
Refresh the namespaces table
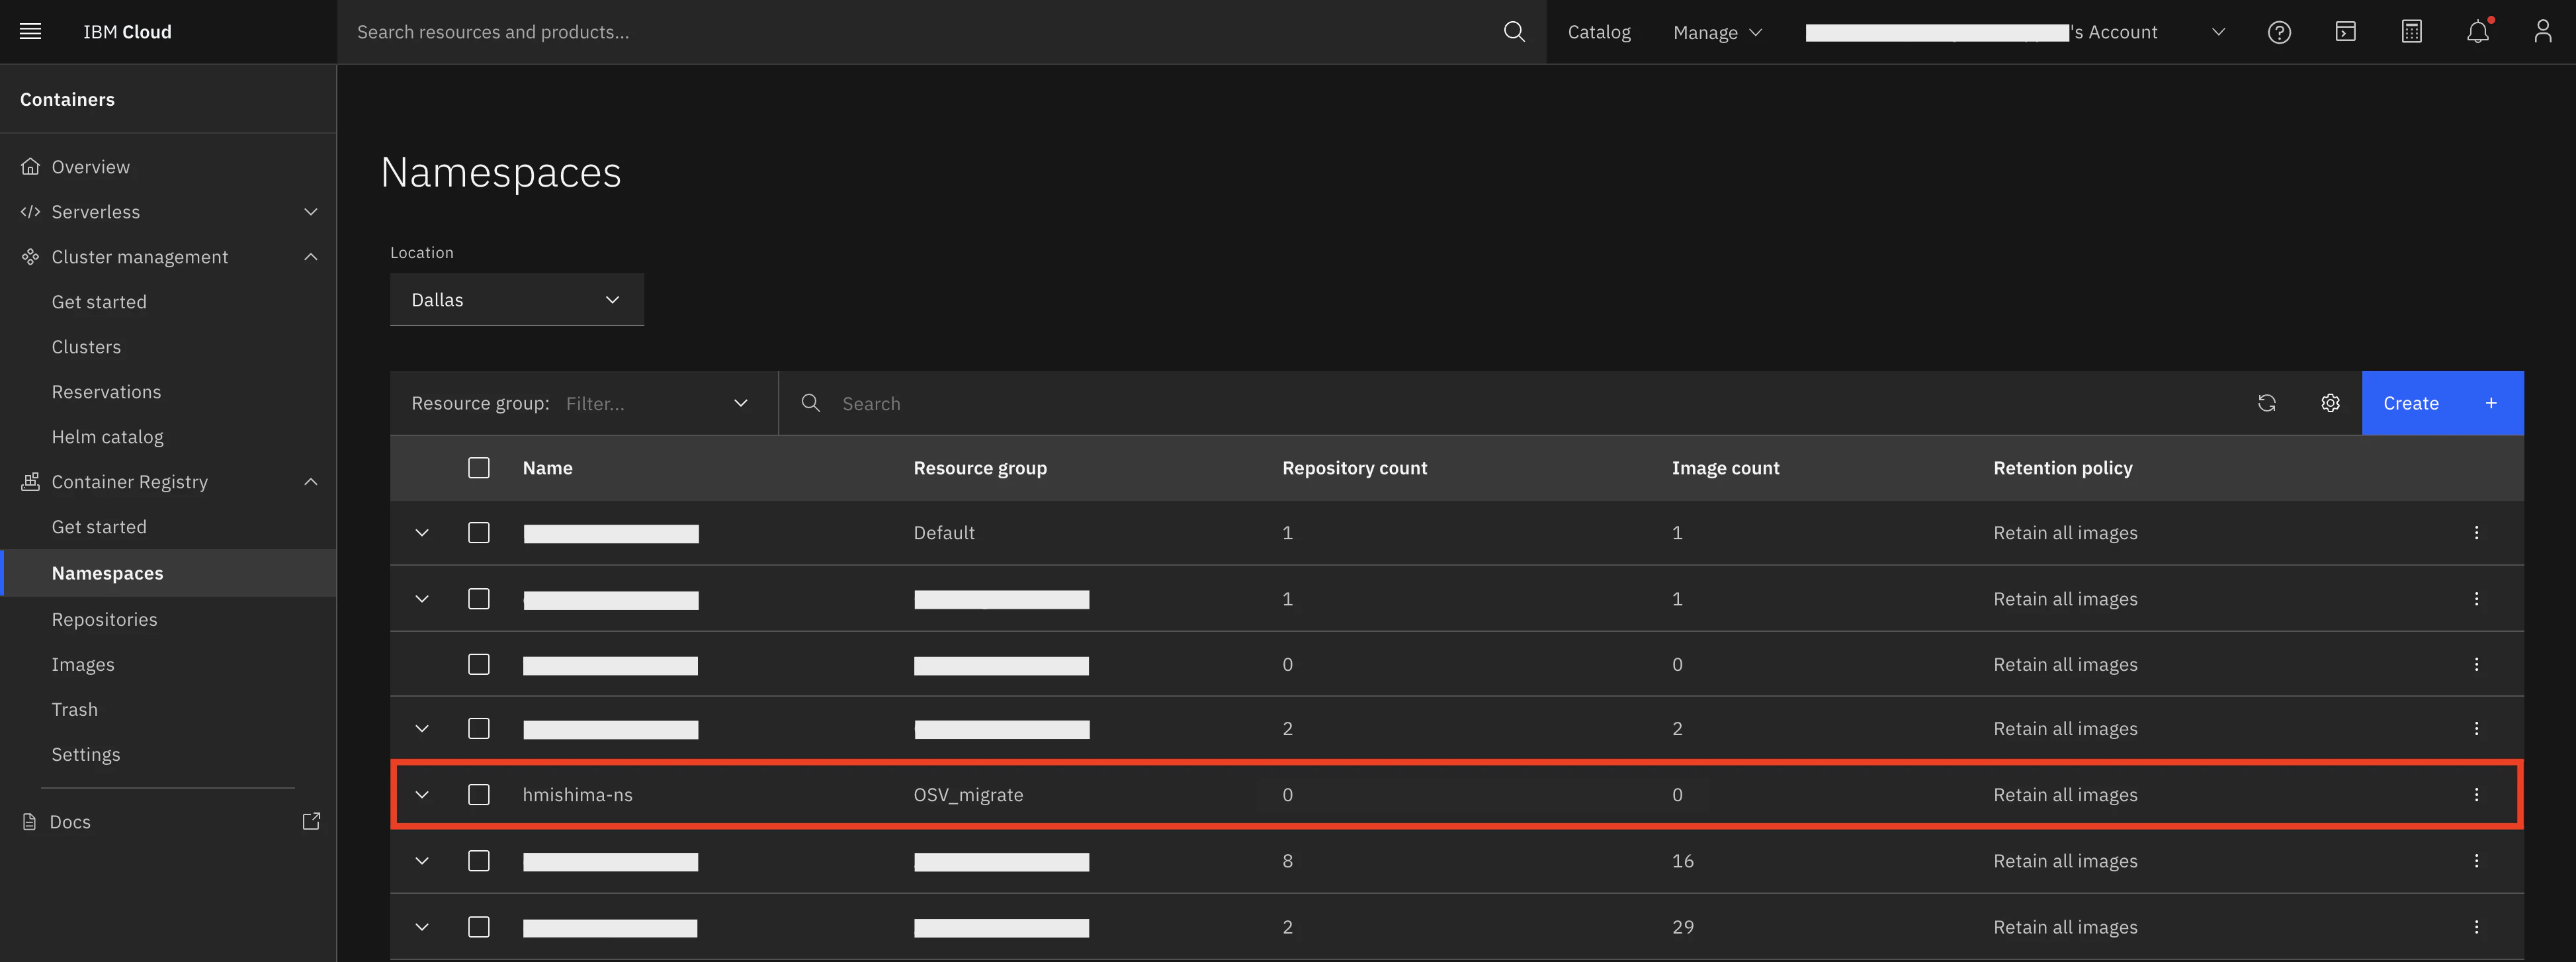(2266, 403)
